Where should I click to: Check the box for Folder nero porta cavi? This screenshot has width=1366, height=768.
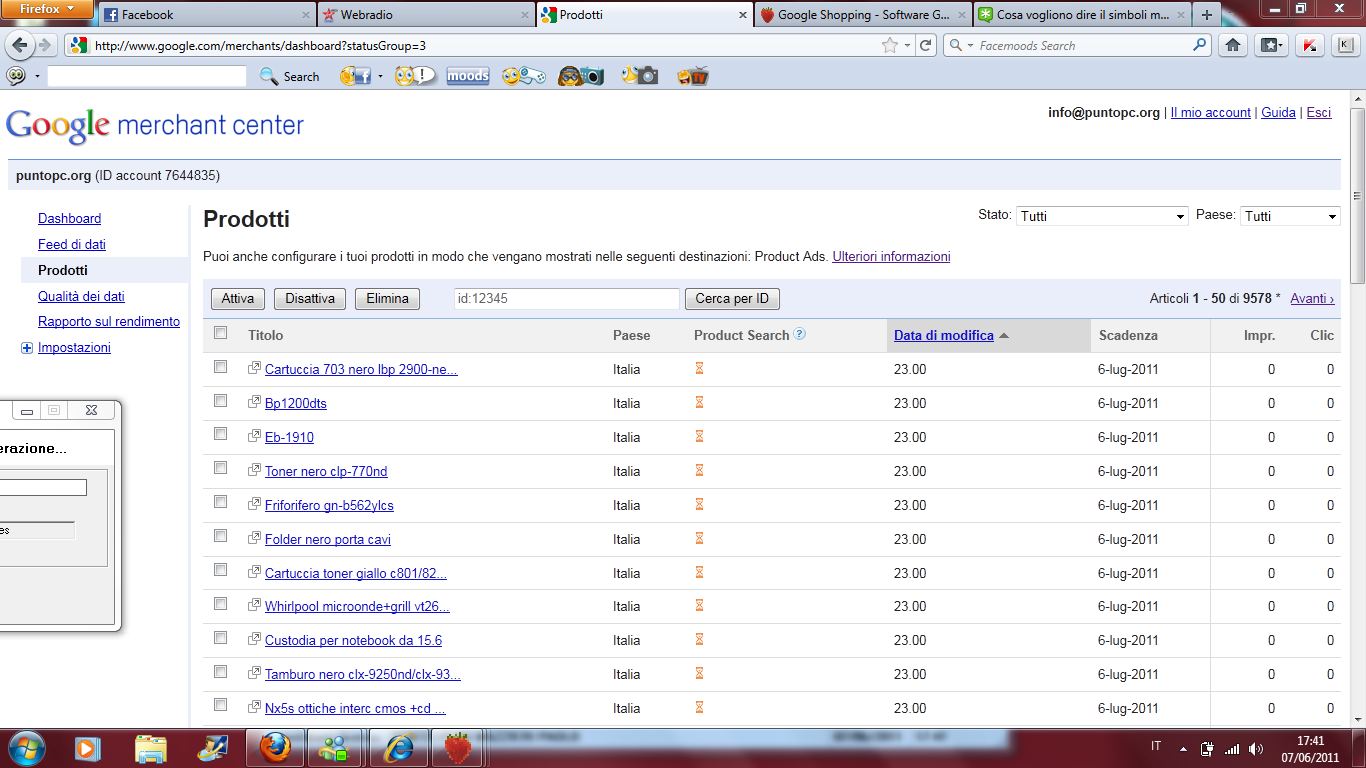[x=220, y=537]
